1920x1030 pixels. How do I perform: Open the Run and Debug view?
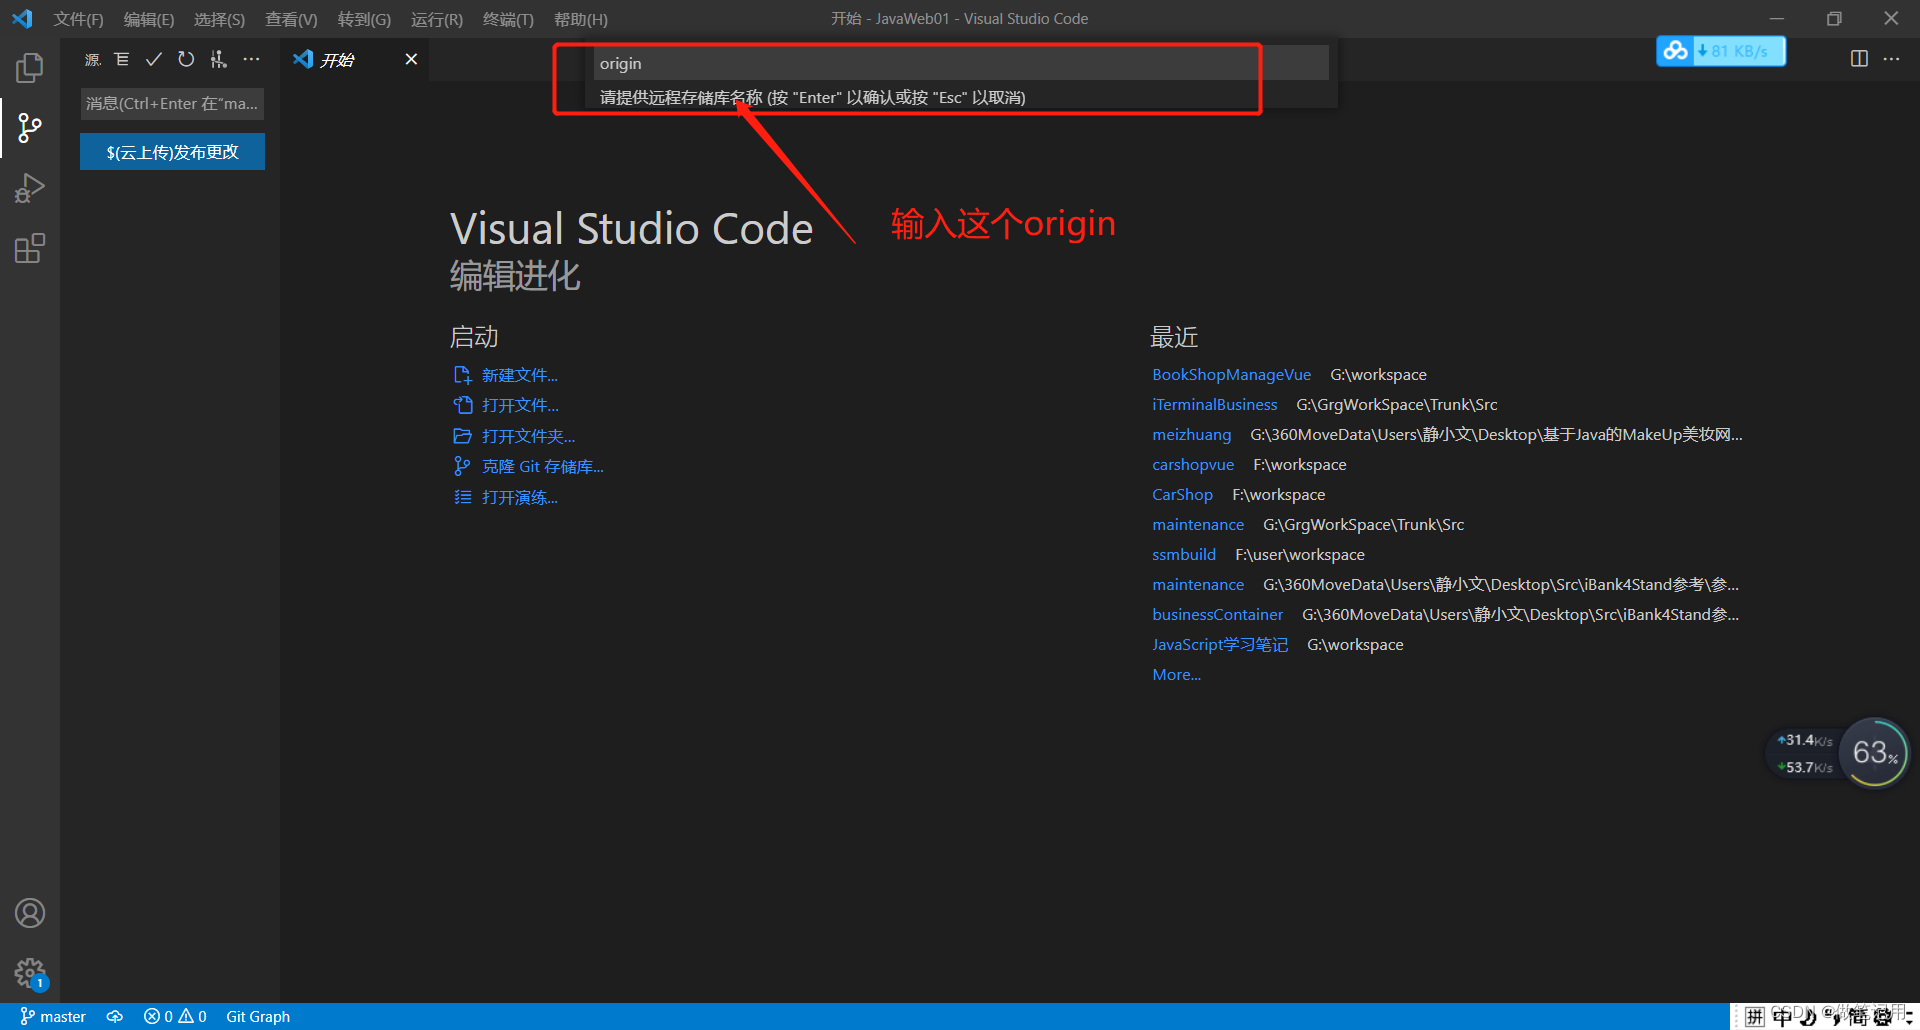(30, 188)
